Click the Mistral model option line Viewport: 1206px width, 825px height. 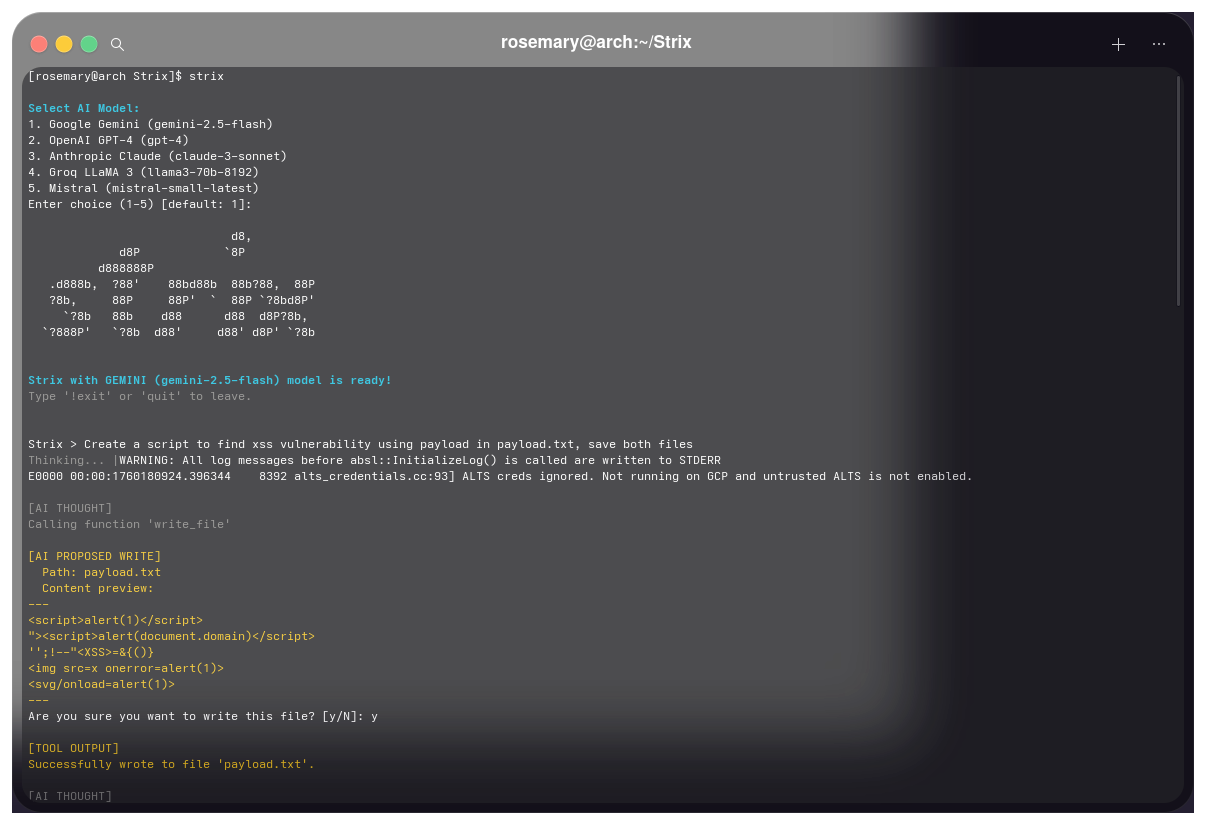click(x=143, y=188)
